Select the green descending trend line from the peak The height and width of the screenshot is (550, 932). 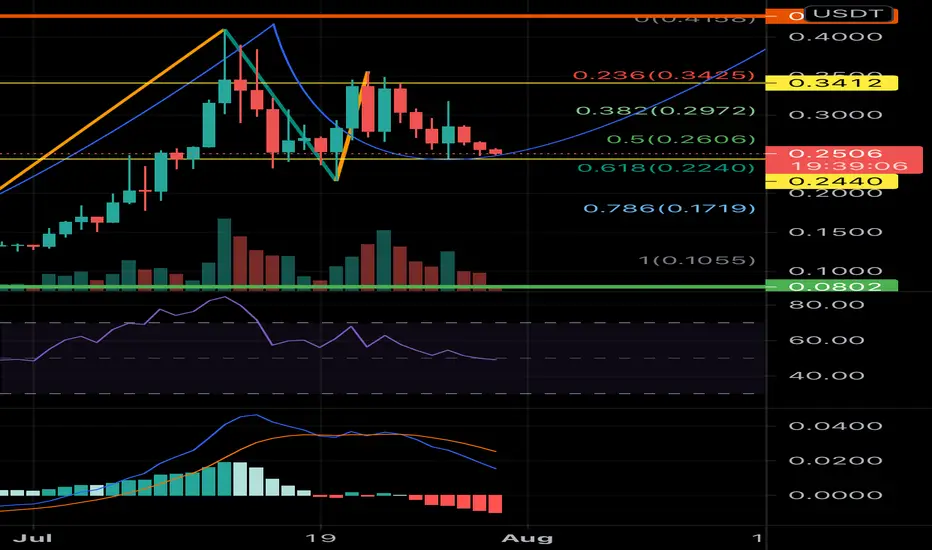click(x=279, y=104)
